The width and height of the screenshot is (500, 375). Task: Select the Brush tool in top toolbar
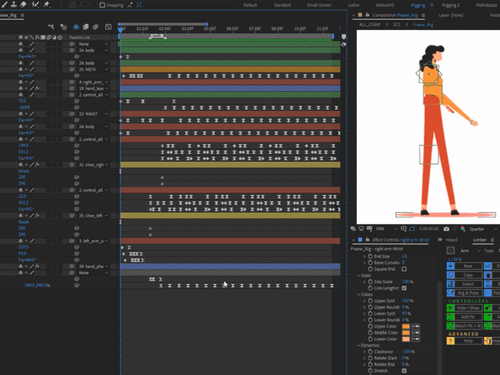pyautogui.click(x=4, y=4)
